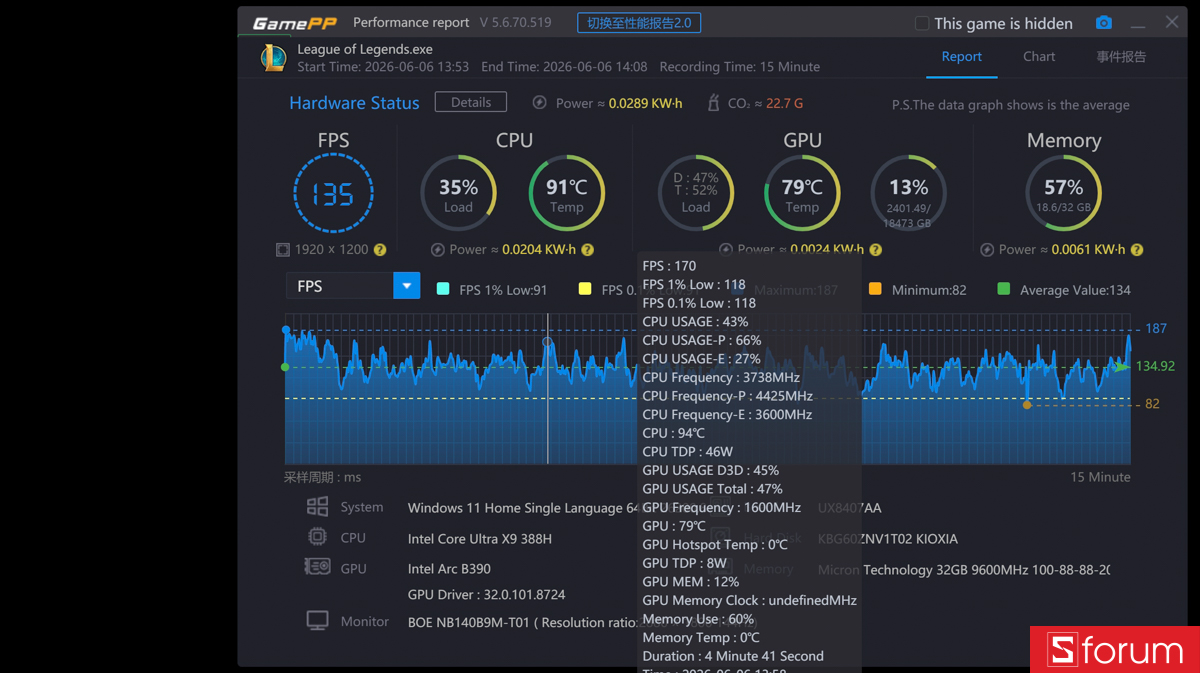Click the GamePP logo

coord(293,22)
